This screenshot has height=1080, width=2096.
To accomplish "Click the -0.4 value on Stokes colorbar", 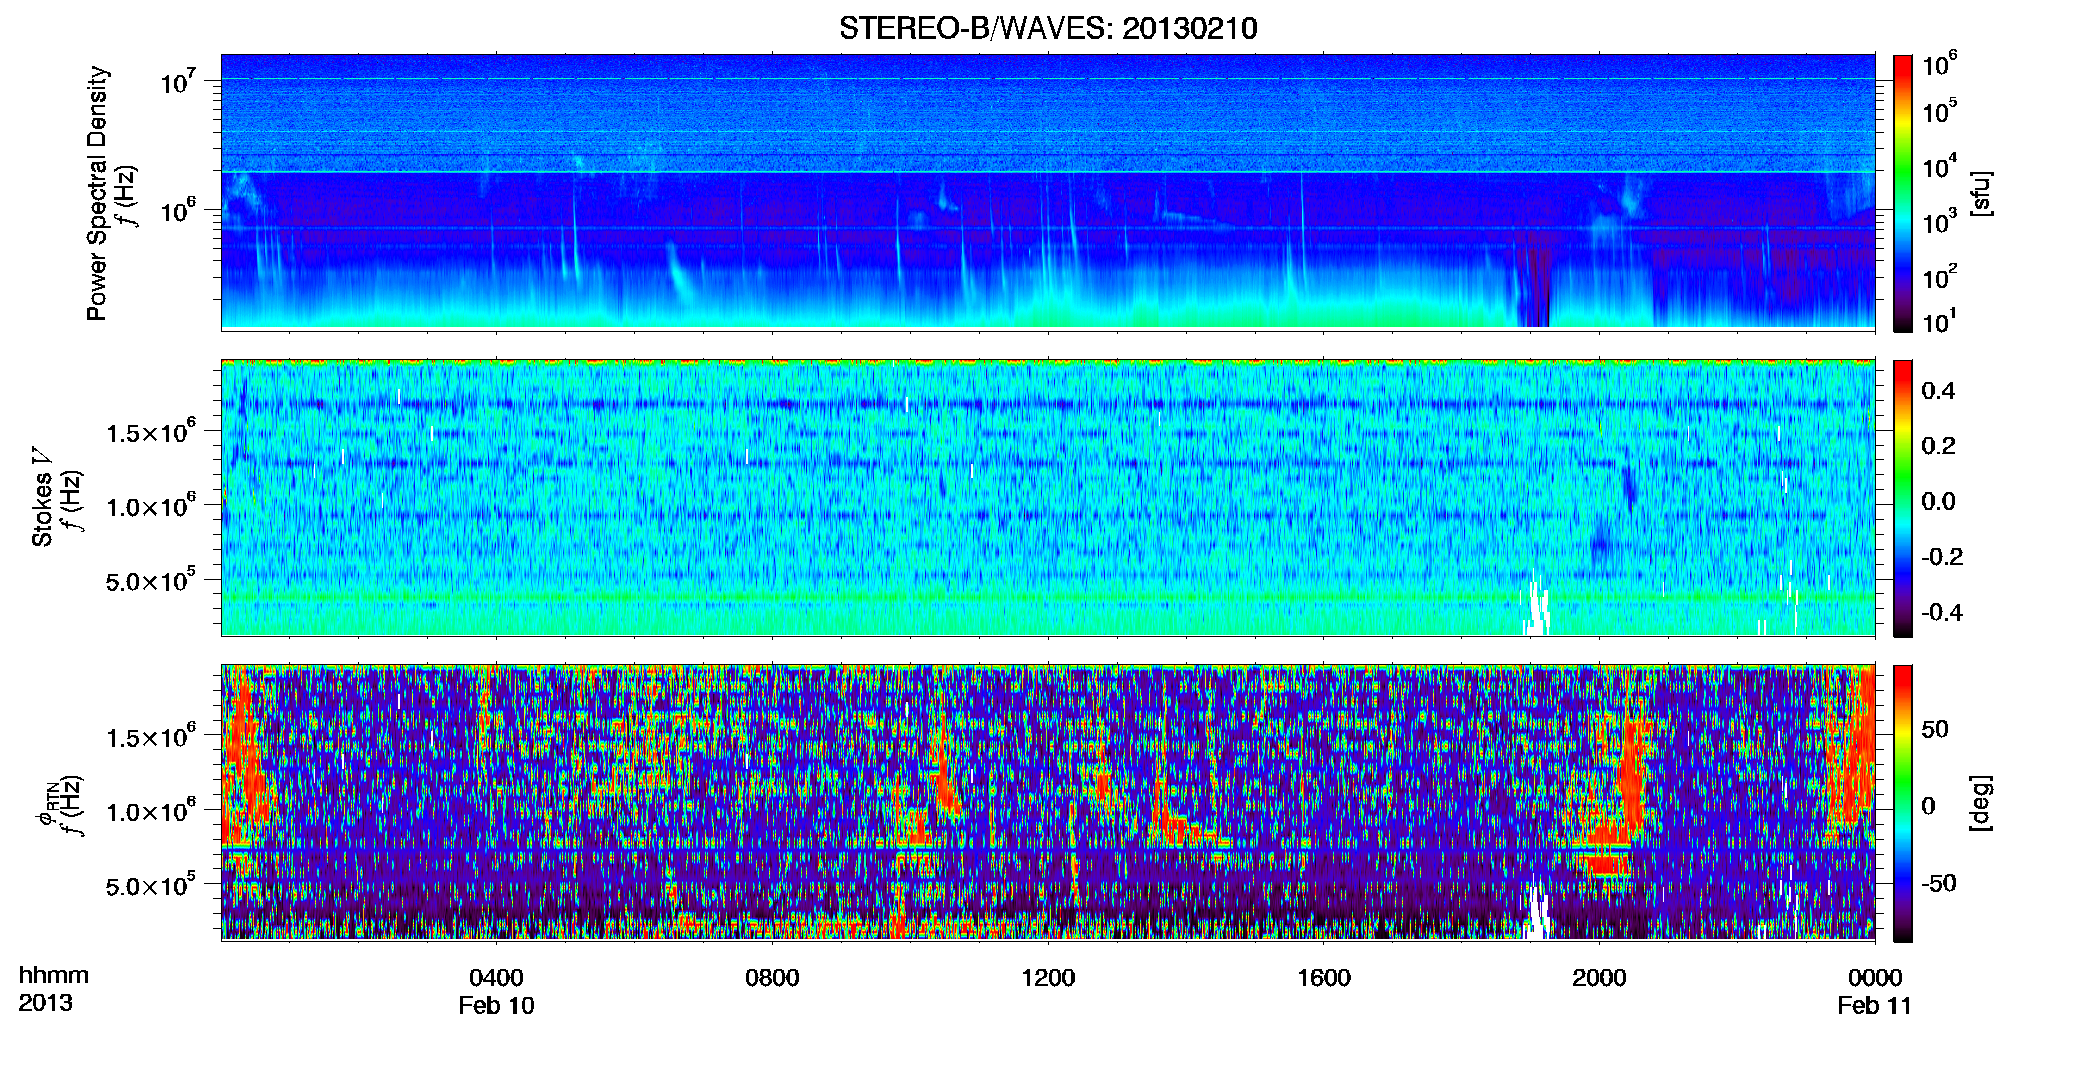I will pyautogui.click(x=1942, y=612).
